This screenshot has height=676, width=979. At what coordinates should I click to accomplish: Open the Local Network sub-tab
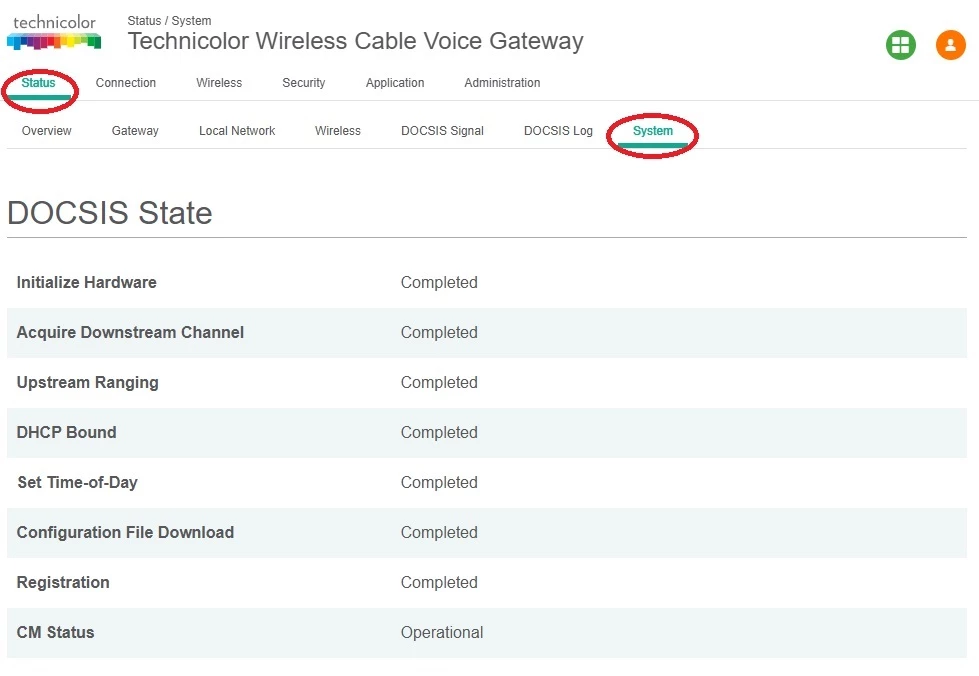(237, 131)
